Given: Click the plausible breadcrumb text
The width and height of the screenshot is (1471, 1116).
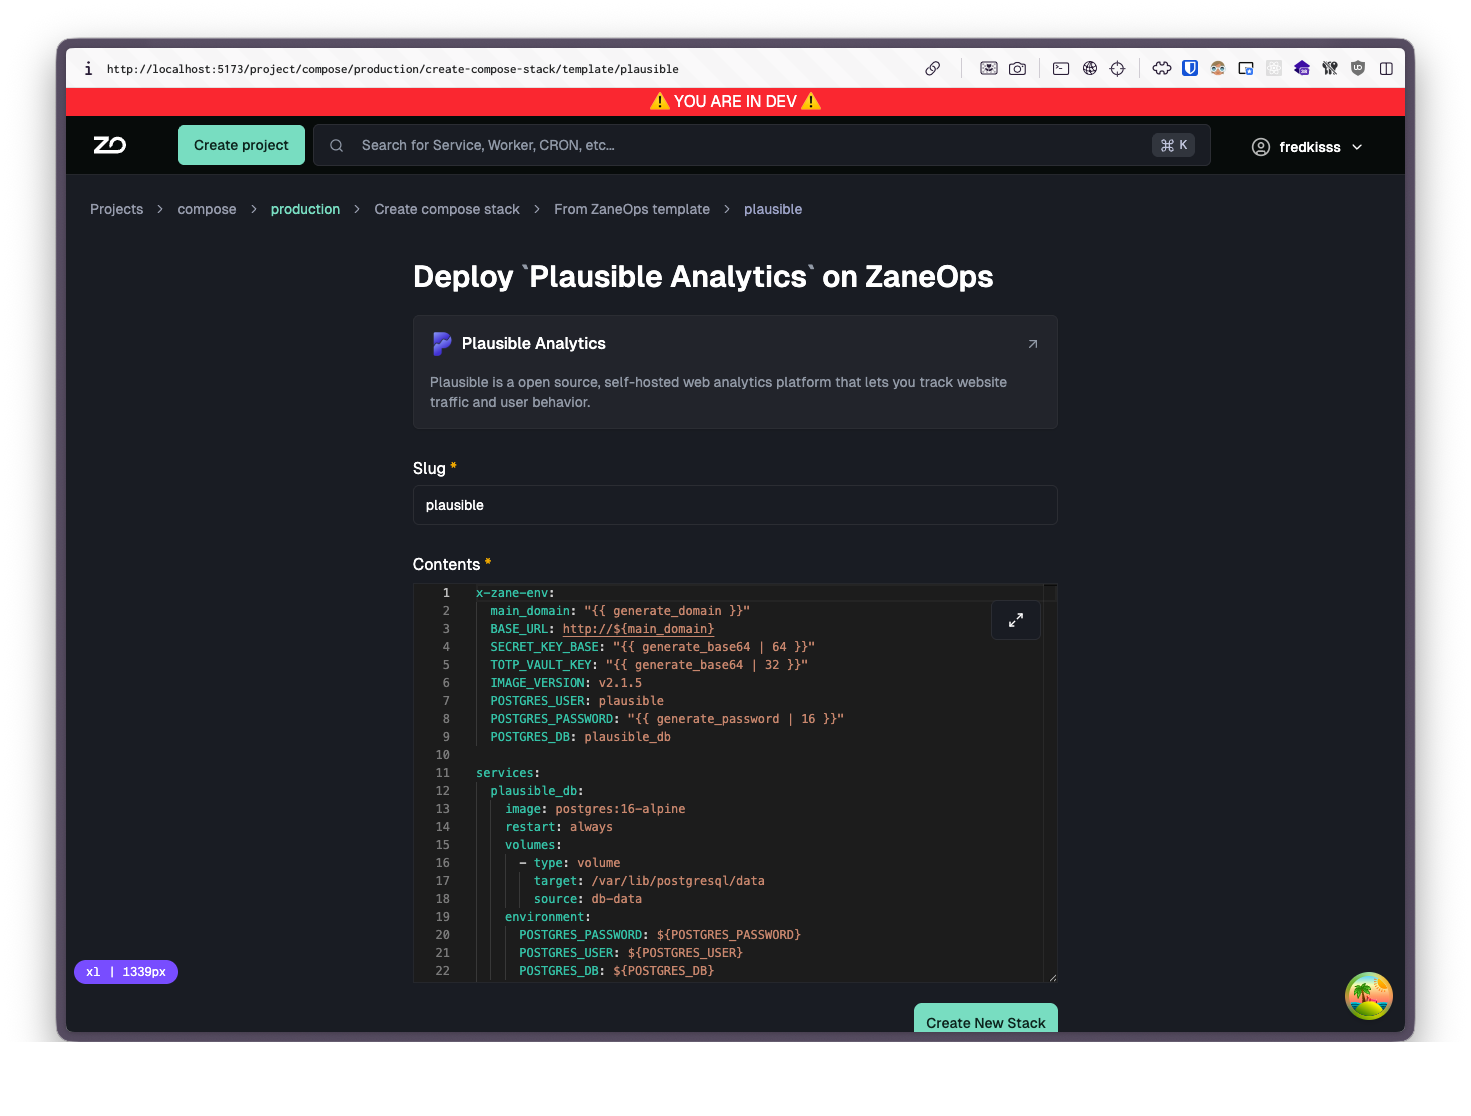Looking at the screenshot, I should [x=773, y=209].
